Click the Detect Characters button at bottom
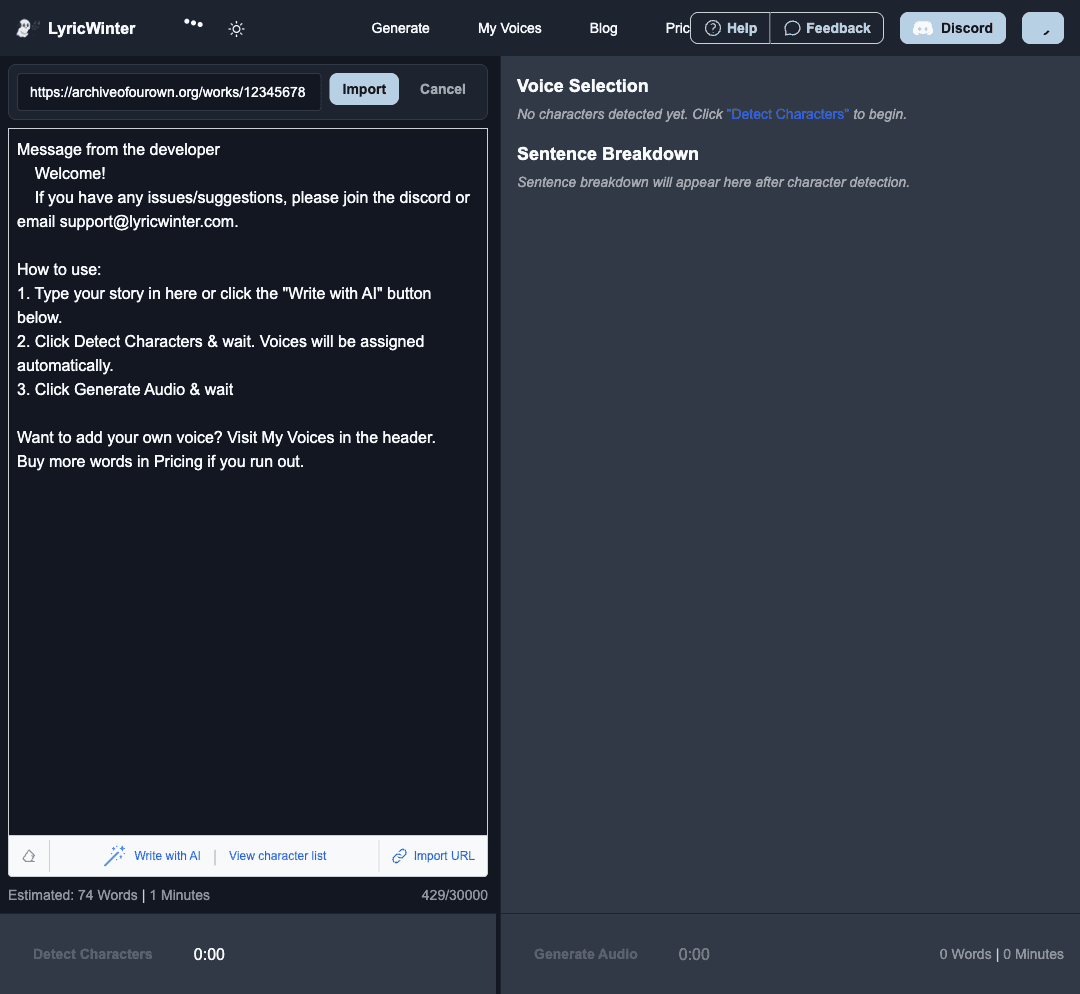This screenshot has width=1080, height=994. [93, 954]
